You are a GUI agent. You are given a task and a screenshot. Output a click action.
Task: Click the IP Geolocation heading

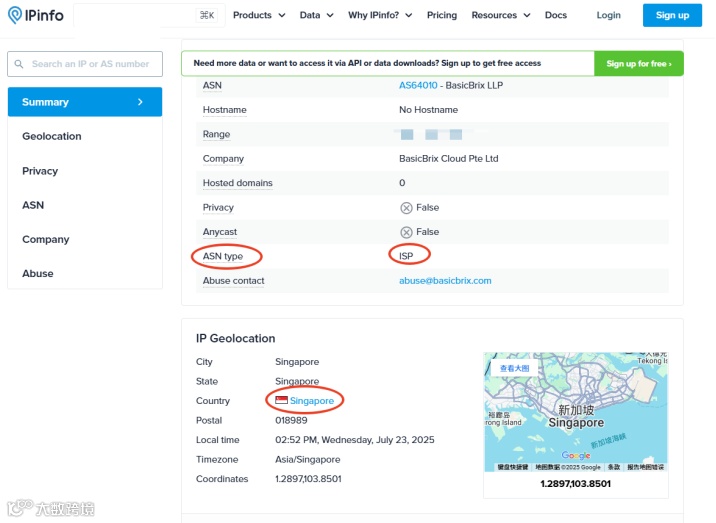236,338
